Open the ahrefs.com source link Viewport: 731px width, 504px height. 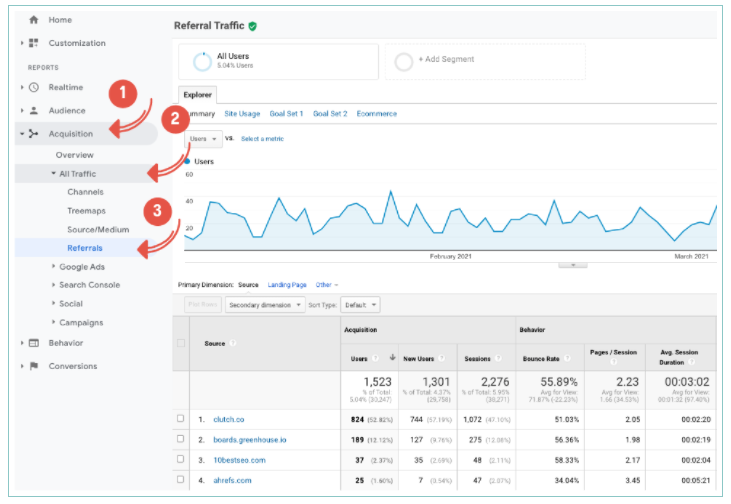coord(232,480)
